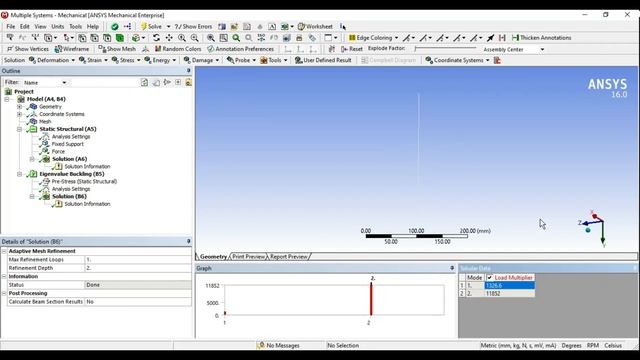The height and width of the screenshot is (360, 640).
Task: Open Annotation Preferences
Action: tap(240, 49)
